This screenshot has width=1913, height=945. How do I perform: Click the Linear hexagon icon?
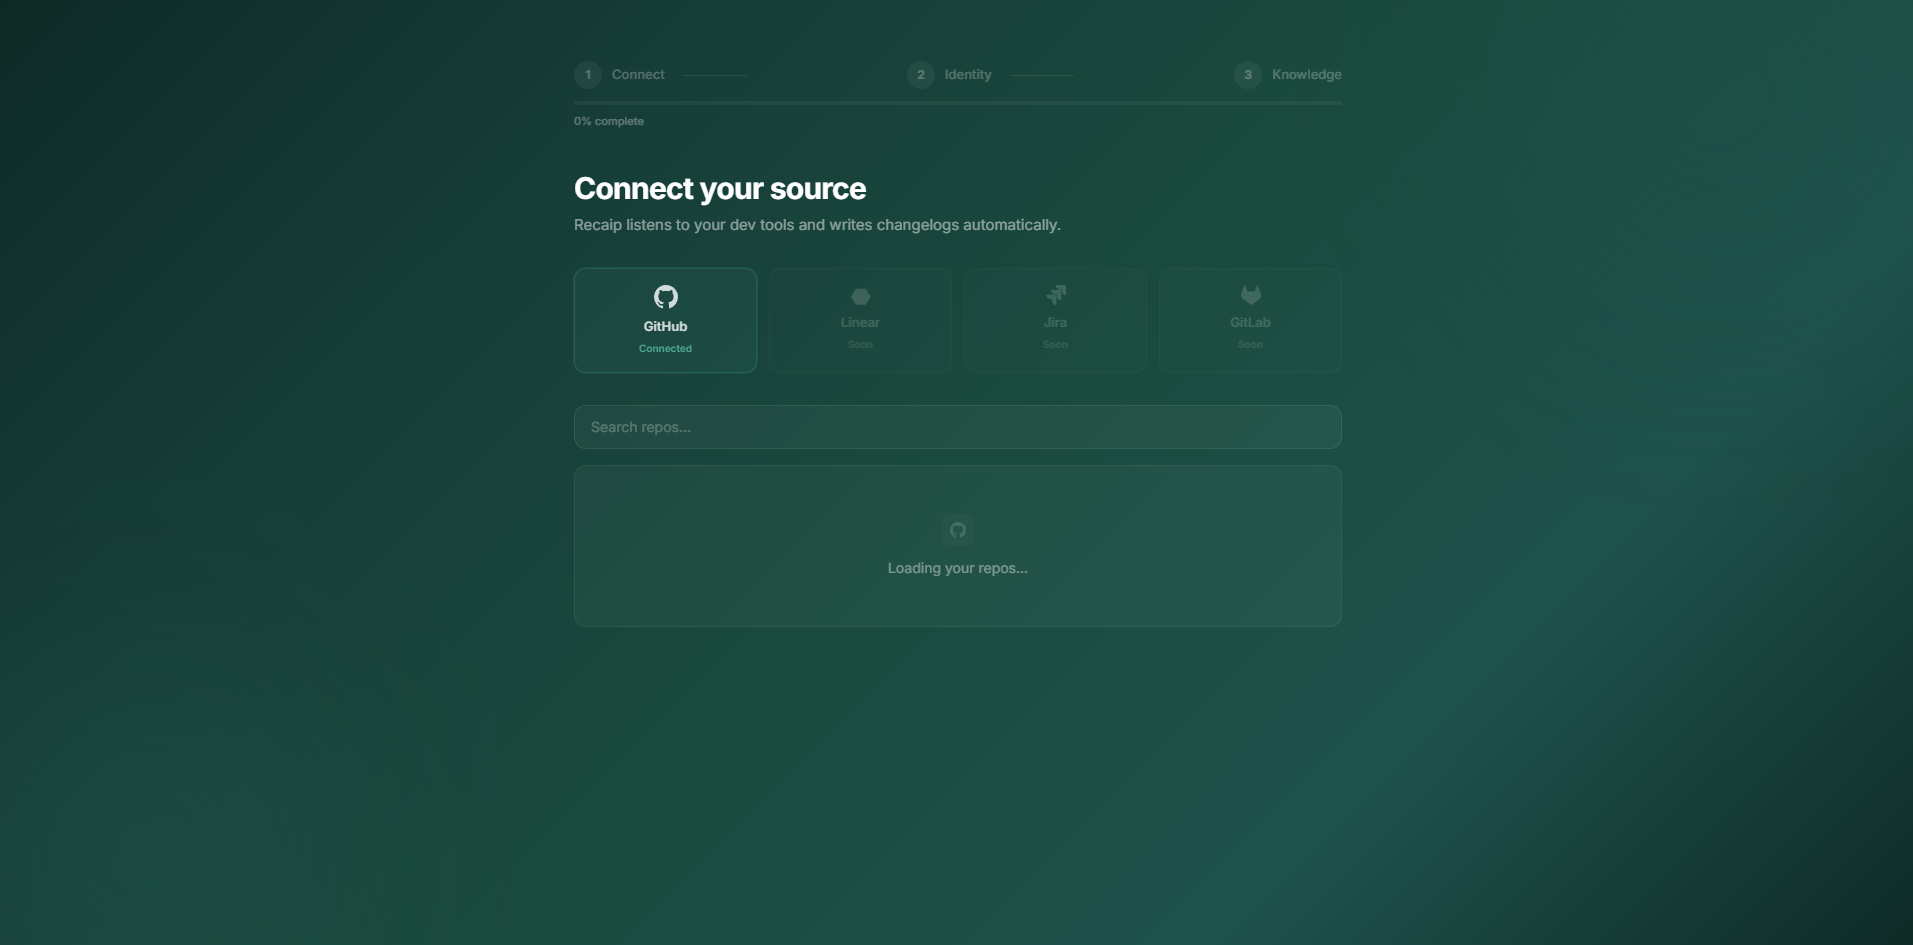(860, 296)
